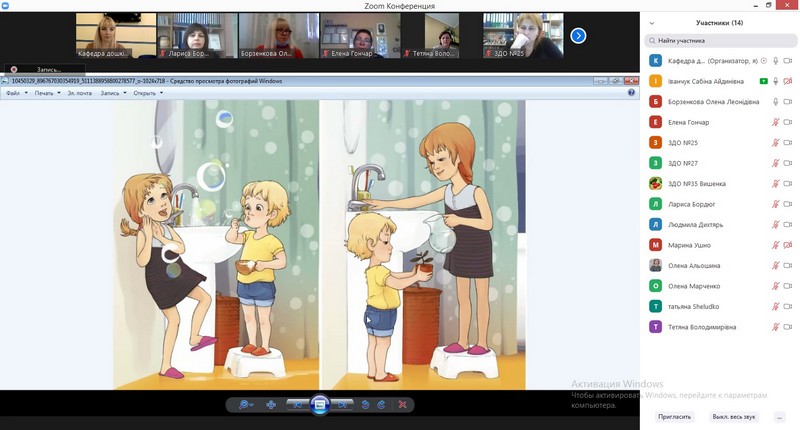Select ЗДО №25 video thumbnail

click(523, 35)
